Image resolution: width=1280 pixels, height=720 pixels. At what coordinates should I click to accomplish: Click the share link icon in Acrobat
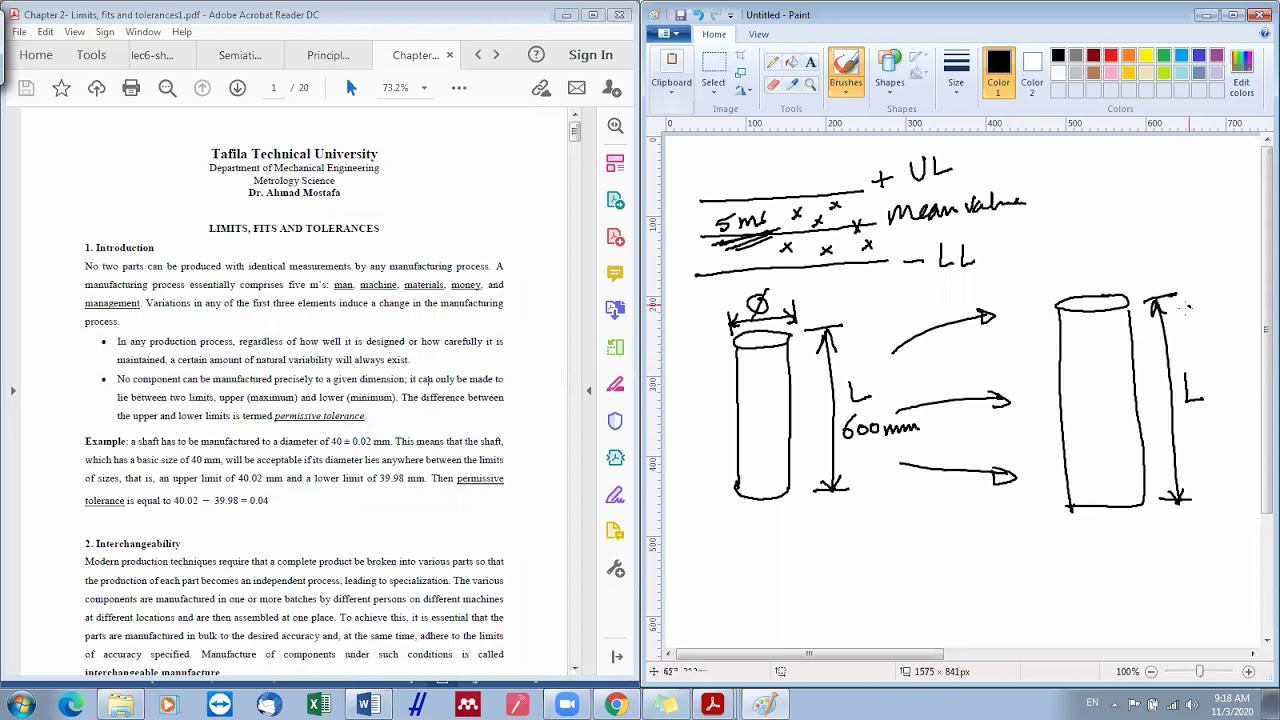click(x=541, y=88)
